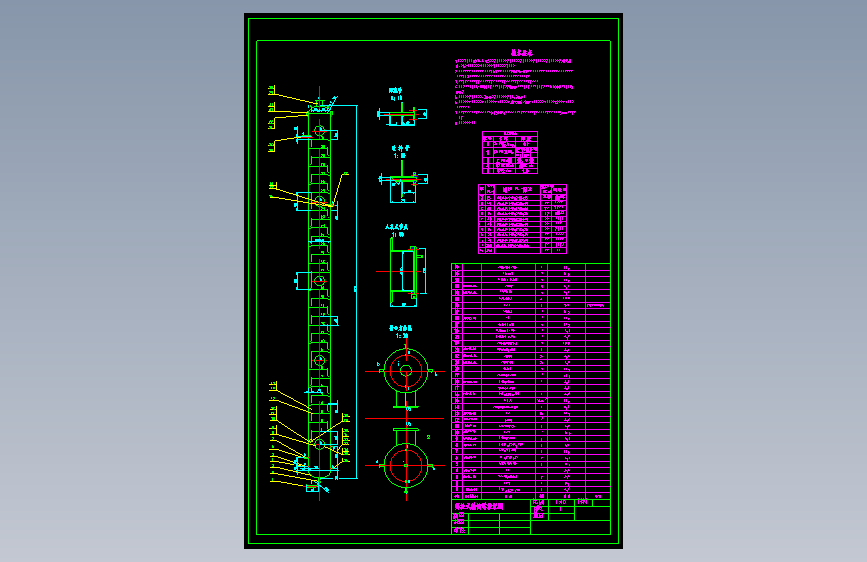Click the drawing title in the title block
Screen dimensions: 867x562
(479, 507)
